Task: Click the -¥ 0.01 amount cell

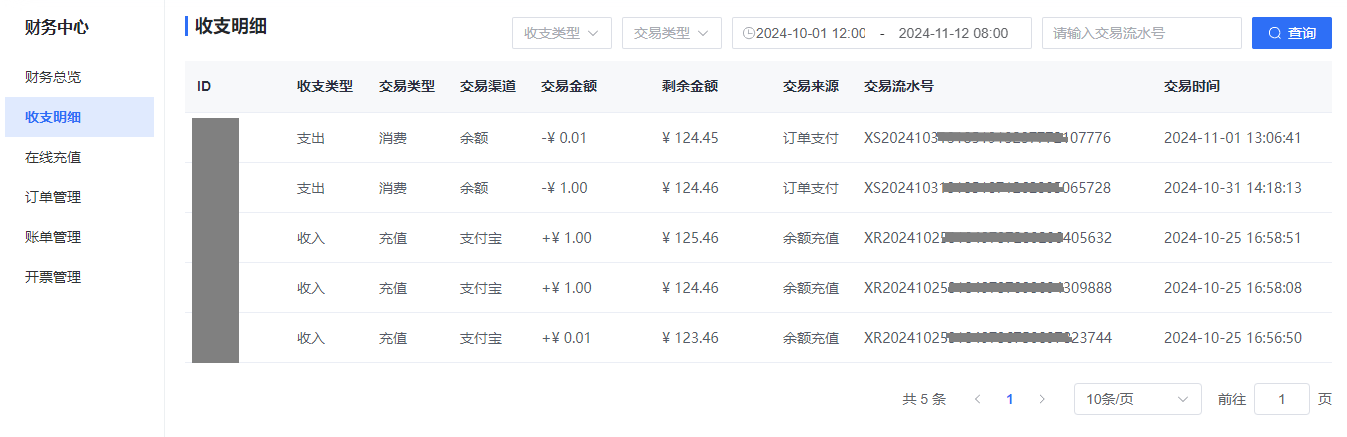Action: [564, 138]
